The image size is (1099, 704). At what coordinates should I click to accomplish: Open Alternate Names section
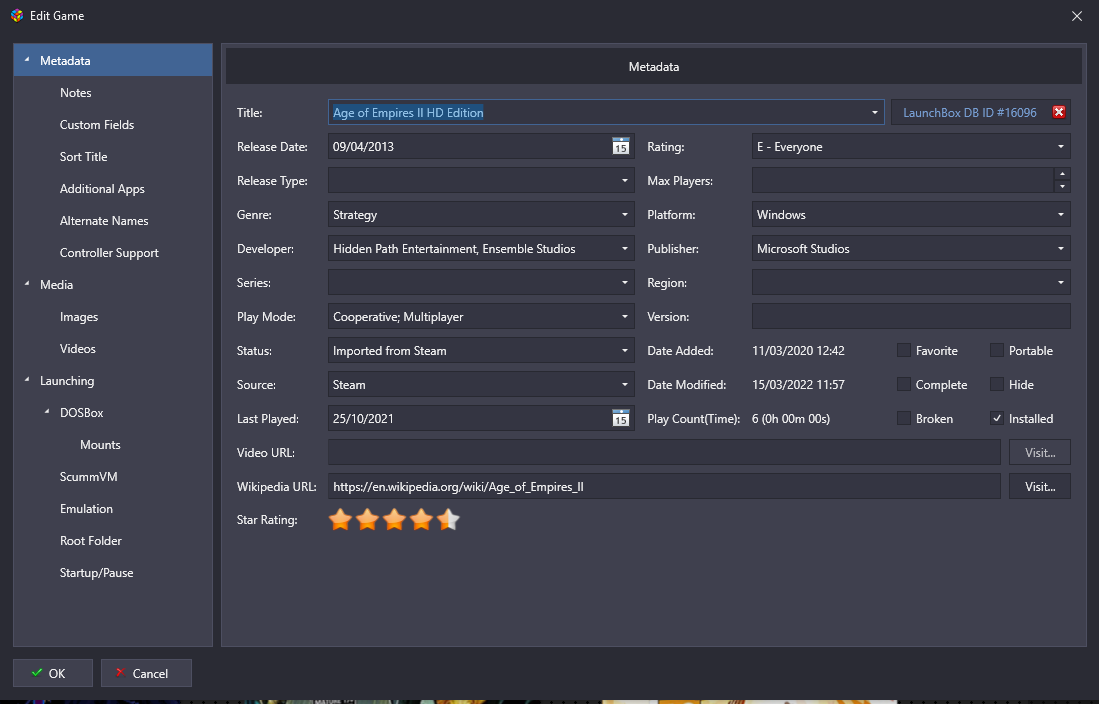click(104, 221)
